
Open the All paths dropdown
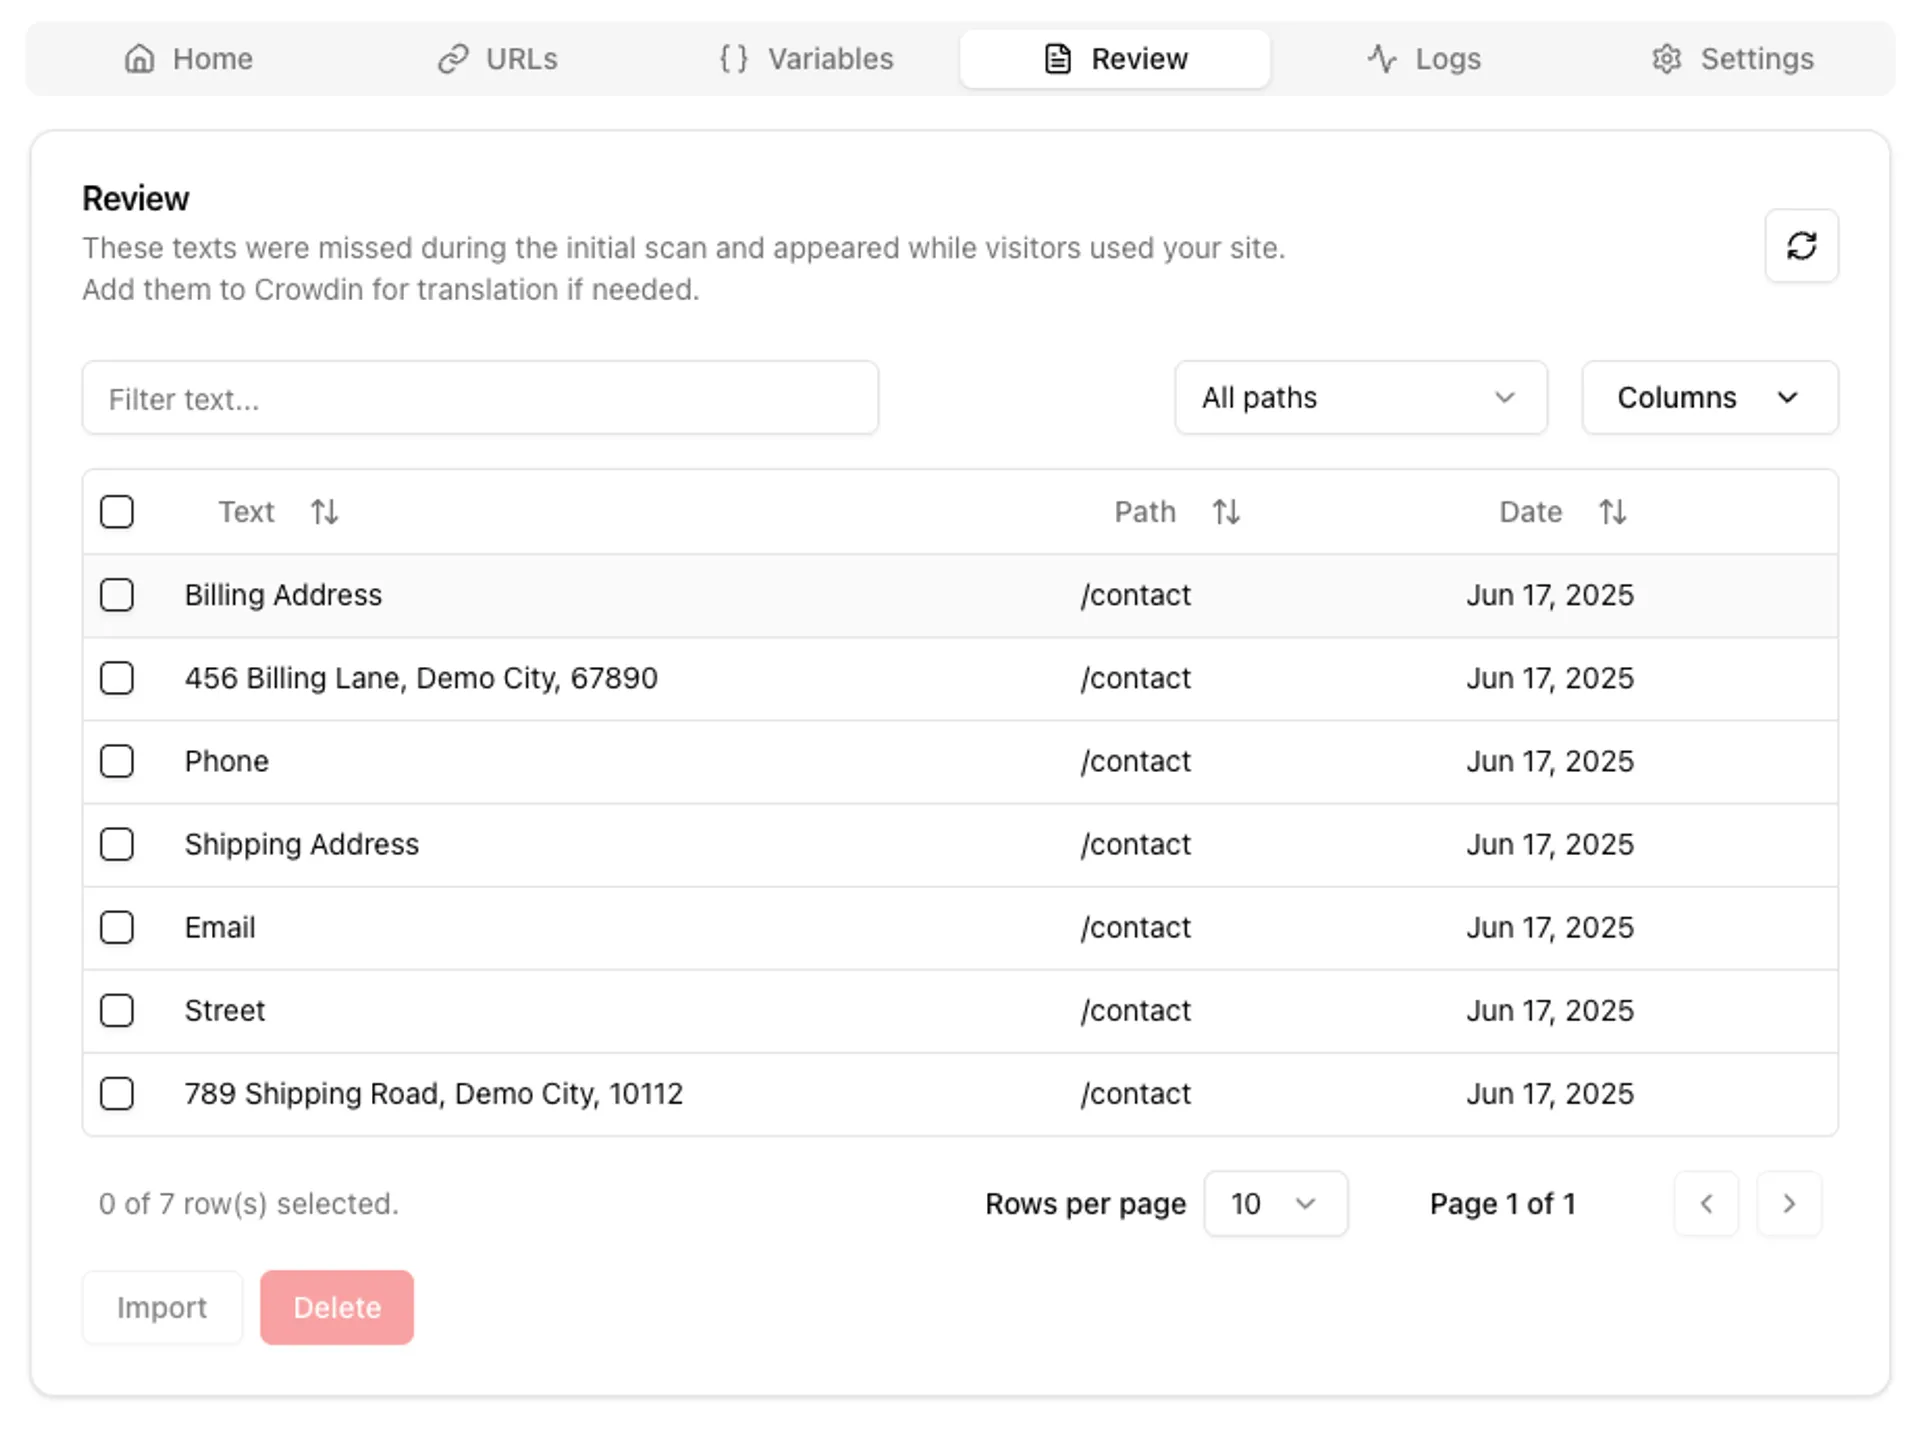(x=1361, y=398)
